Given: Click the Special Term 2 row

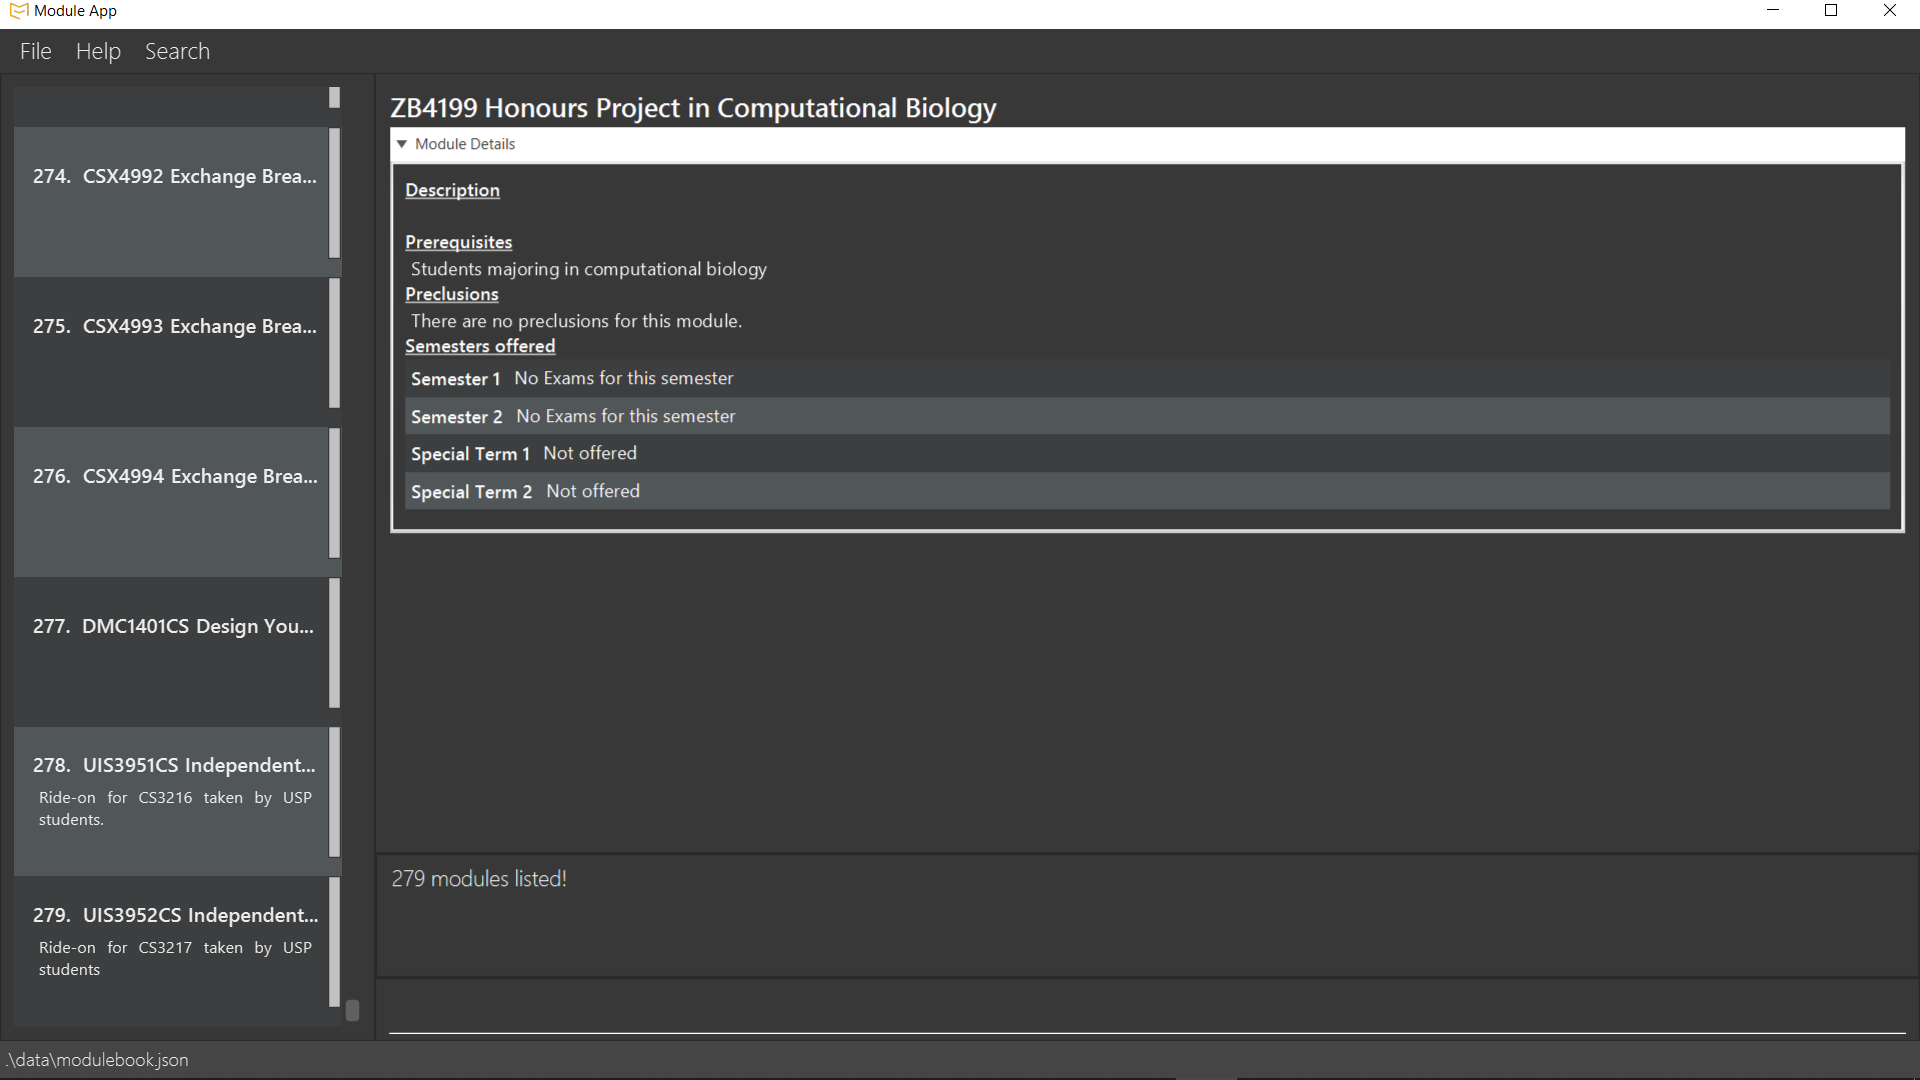Looking at the screenshot, I should (x=1146, y=491).
